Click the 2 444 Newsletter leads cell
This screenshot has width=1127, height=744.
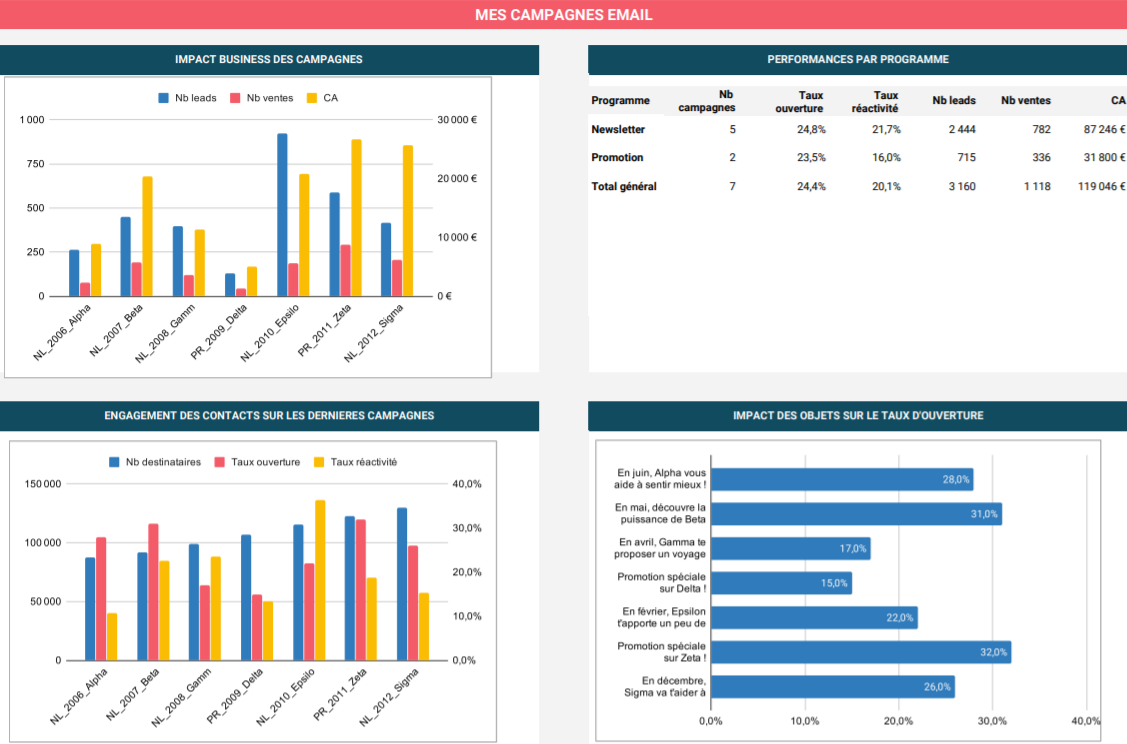pyautogui.click(x=962, y=129)
